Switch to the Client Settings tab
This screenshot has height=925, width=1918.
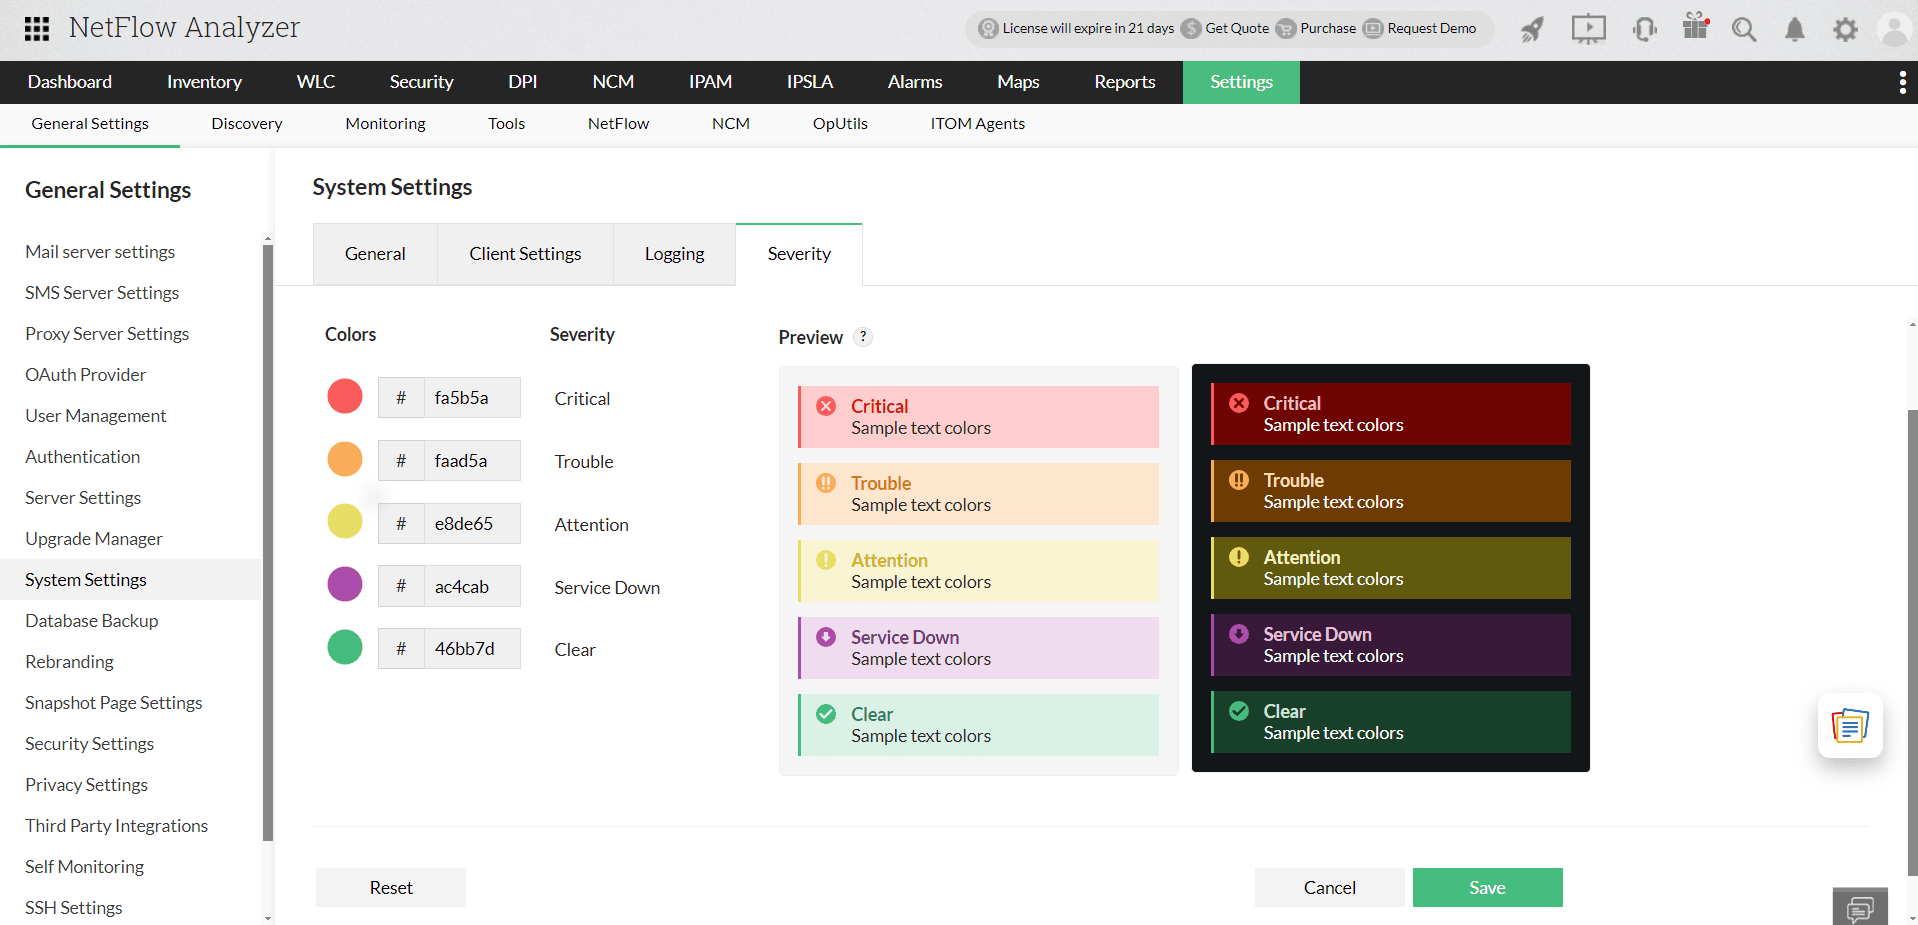tap(525, 253)
